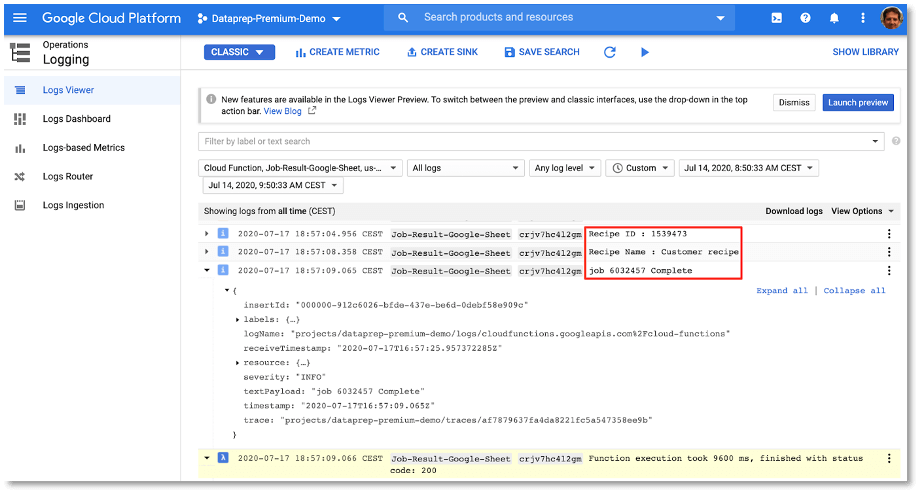This screenshot has height=494, width=920.
Task: Open the Custom time range dropdown
Action: pyautogui.click(x=640, y=168)
